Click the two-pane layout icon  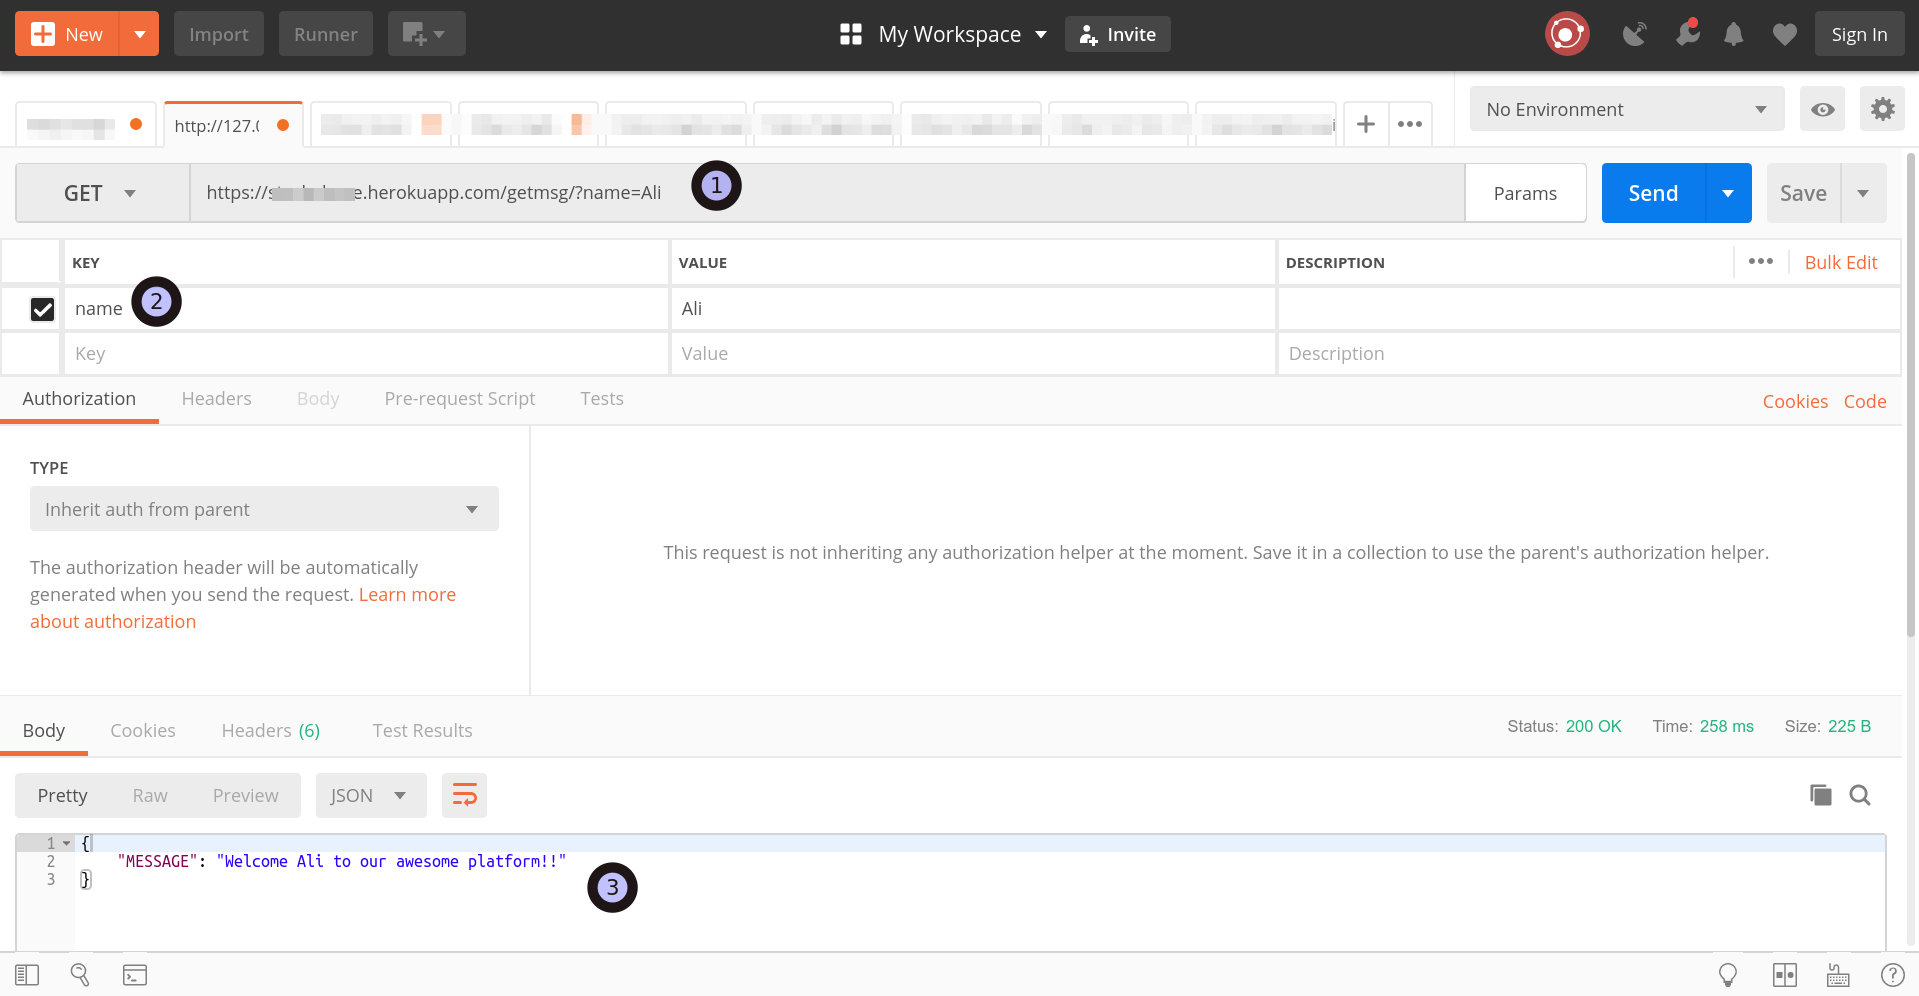click(1784, 974)
